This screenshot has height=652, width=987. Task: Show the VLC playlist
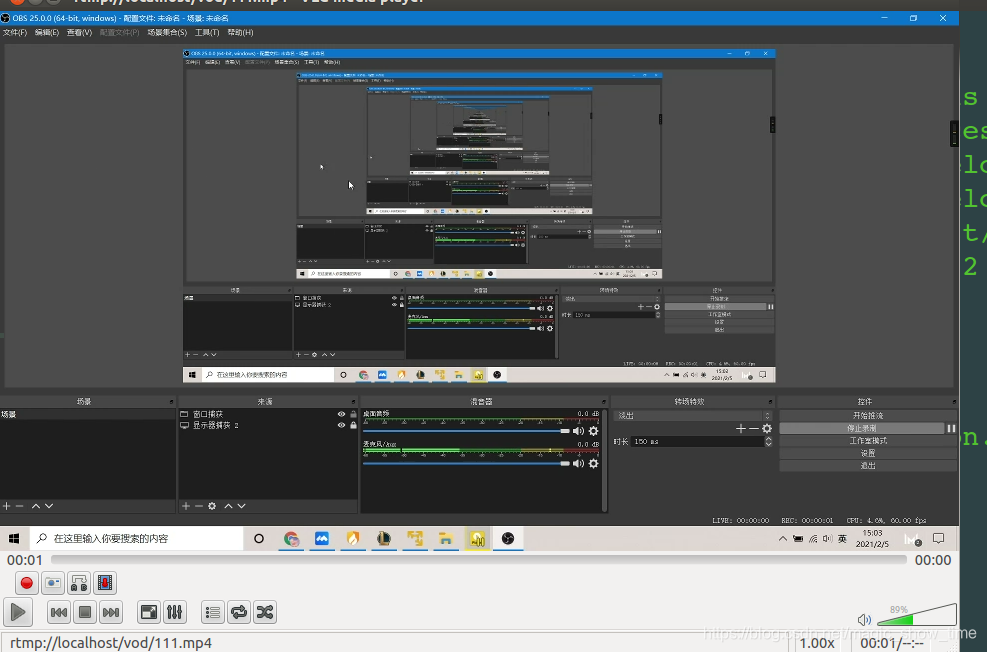pos(213,612)
